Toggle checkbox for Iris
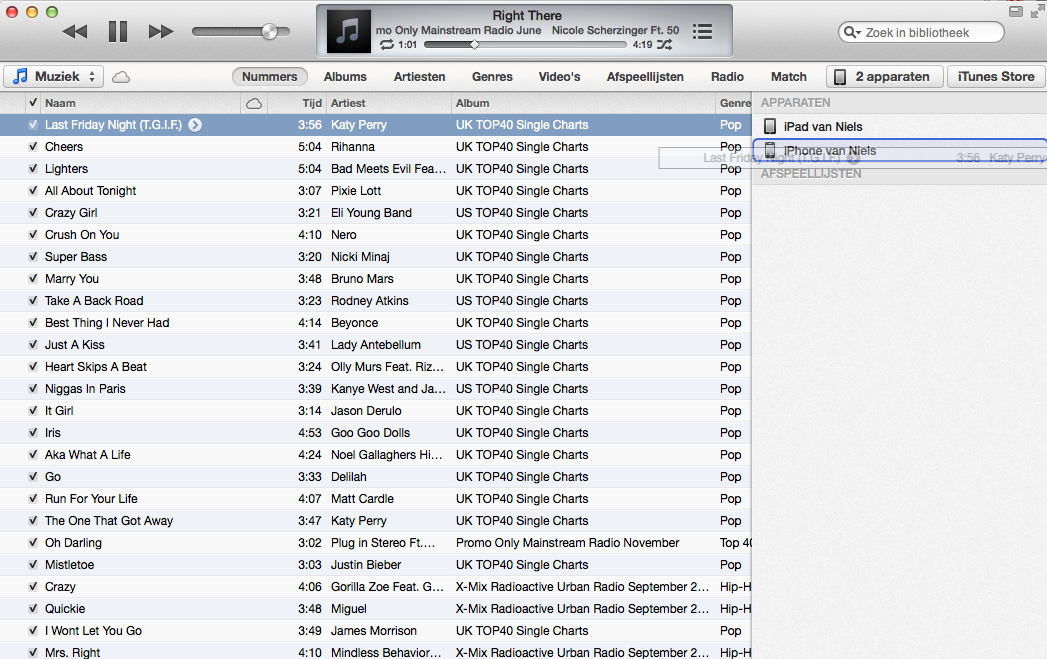 pos(33,433)
